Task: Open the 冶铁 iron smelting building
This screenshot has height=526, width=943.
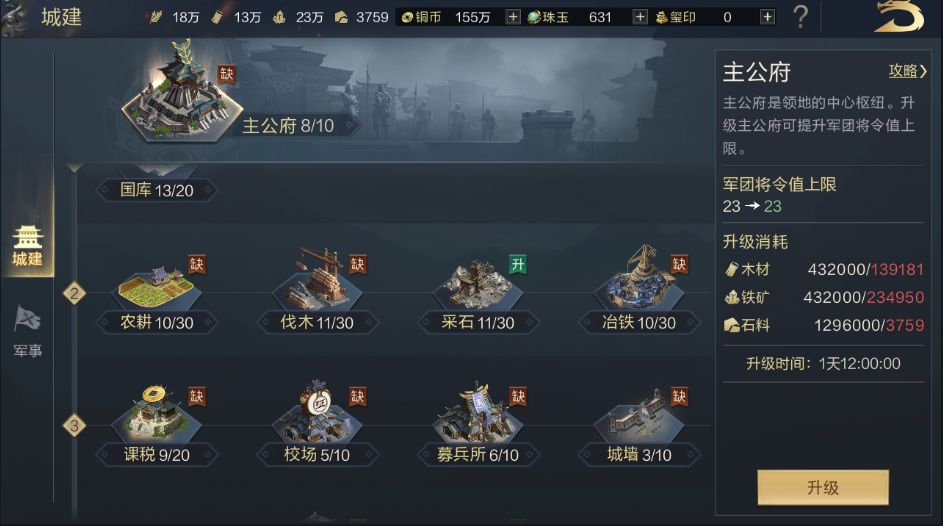Action: (x=638, y=290)
